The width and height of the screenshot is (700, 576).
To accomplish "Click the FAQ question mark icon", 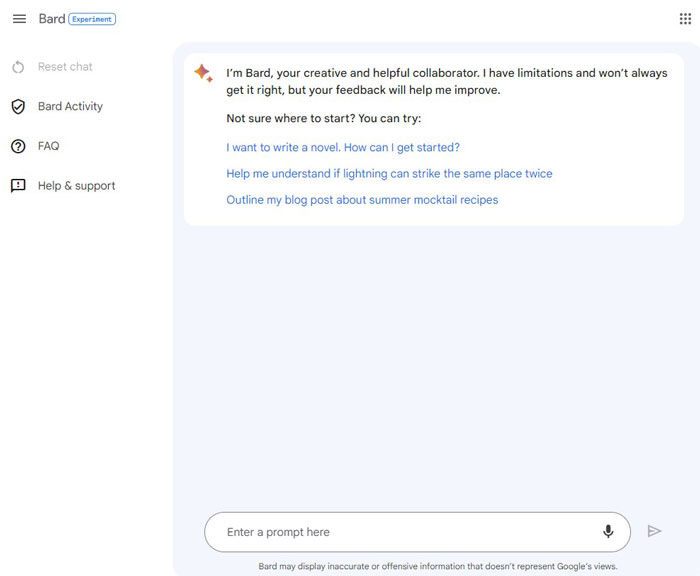I will [x=18, y=146].
